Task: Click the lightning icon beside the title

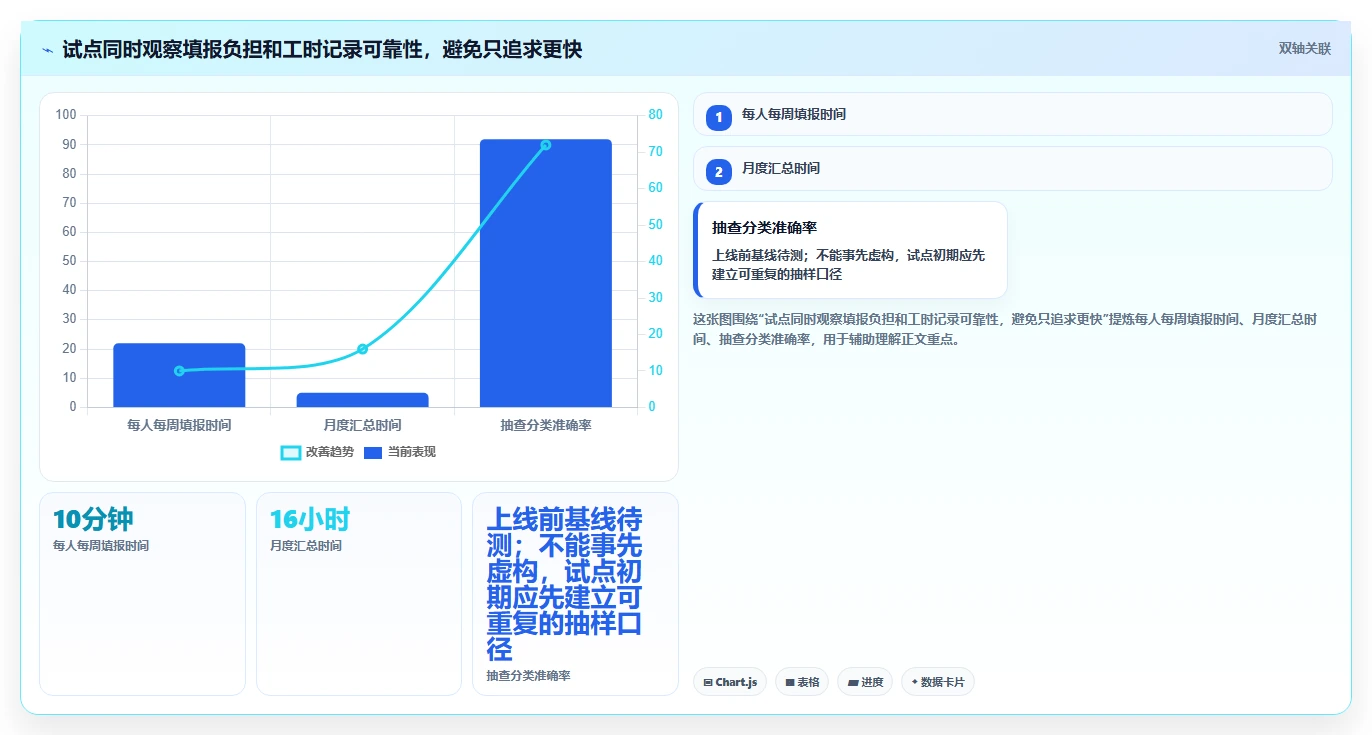Action: [x=47, y=50]
